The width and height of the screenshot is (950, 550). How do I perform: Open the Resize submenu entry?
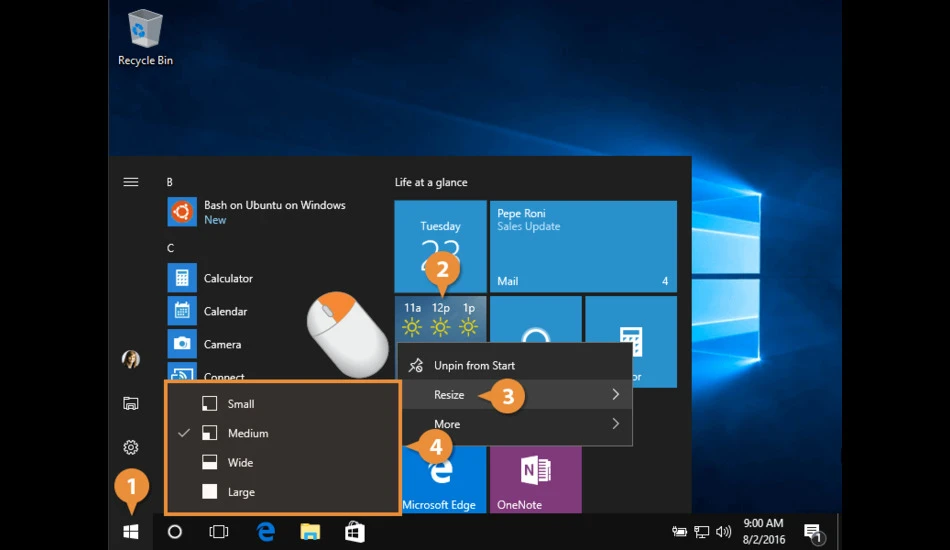[x=515, y=394]
